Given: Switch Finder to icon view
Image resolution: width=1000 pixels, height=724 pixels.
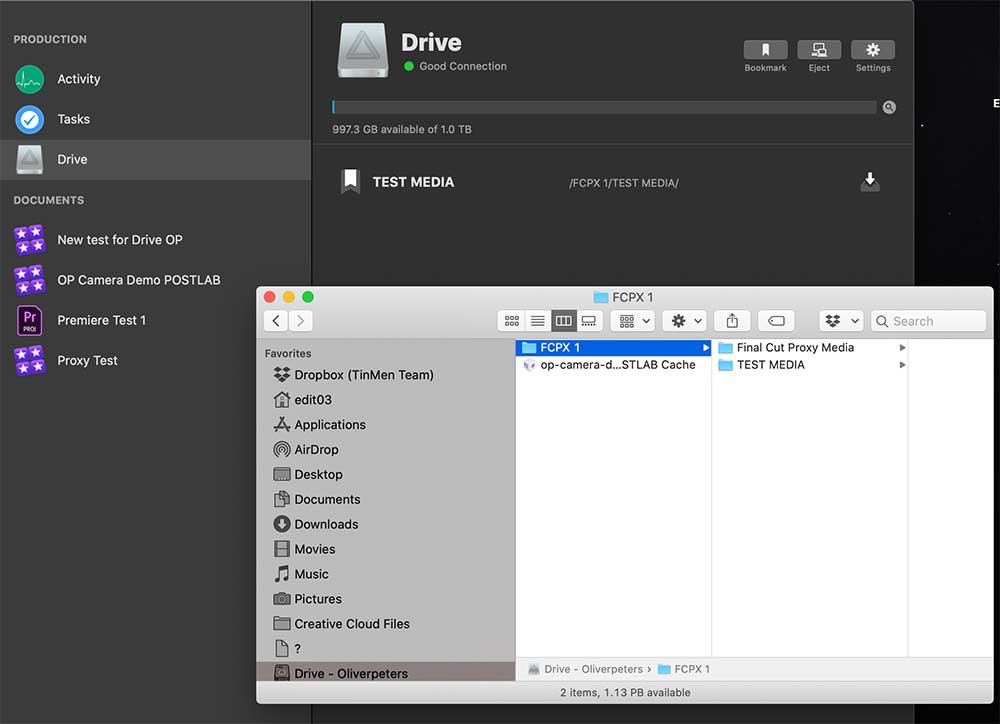Looking at the screenshot, I should click(511, 321).
